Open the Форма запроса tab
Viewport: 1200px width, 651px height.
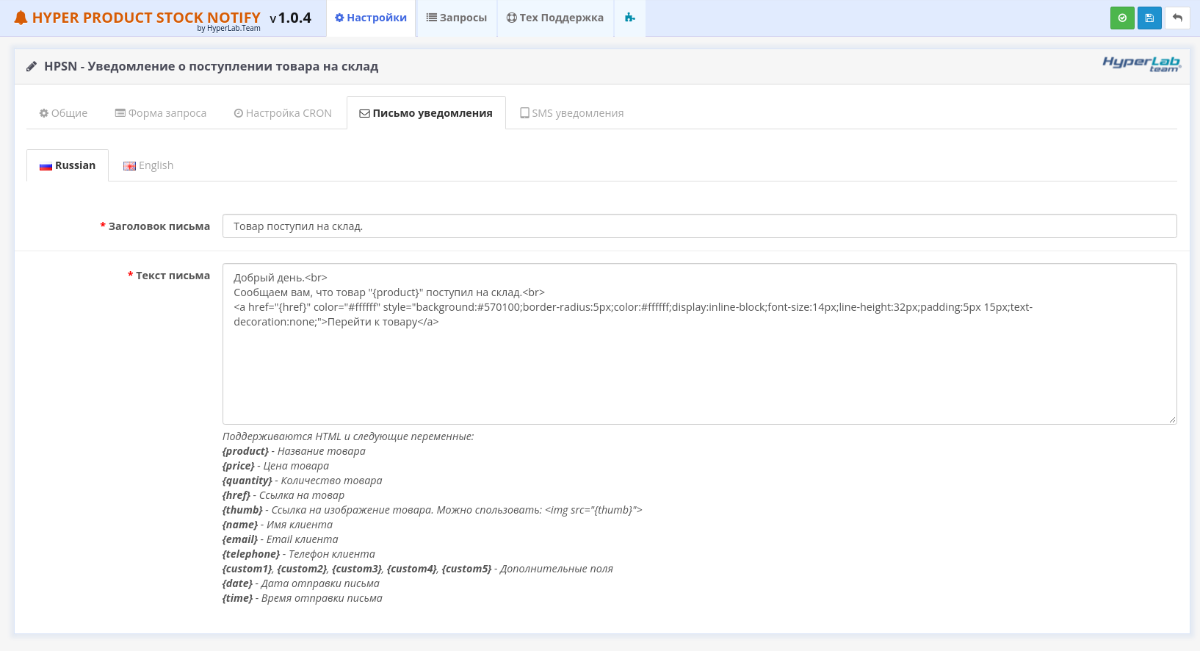click(160, 113)
